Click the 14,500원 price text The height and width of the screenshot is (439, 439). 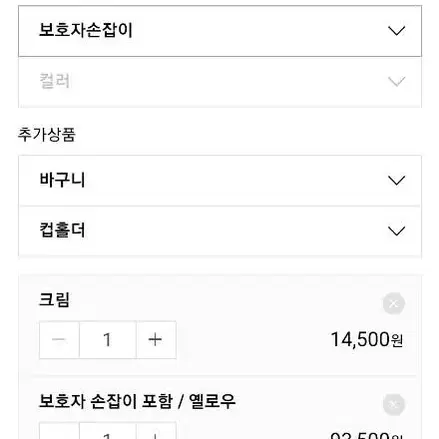(367, 340)
